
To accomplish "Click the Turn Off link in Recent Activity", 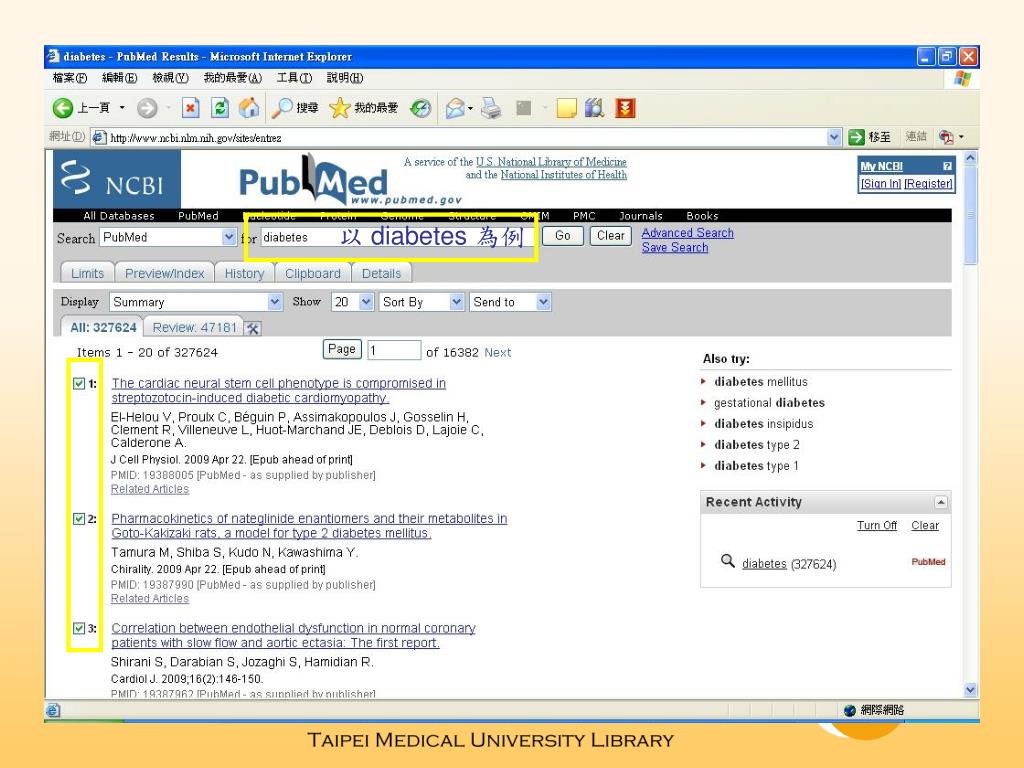I will (x=877, y=526).
